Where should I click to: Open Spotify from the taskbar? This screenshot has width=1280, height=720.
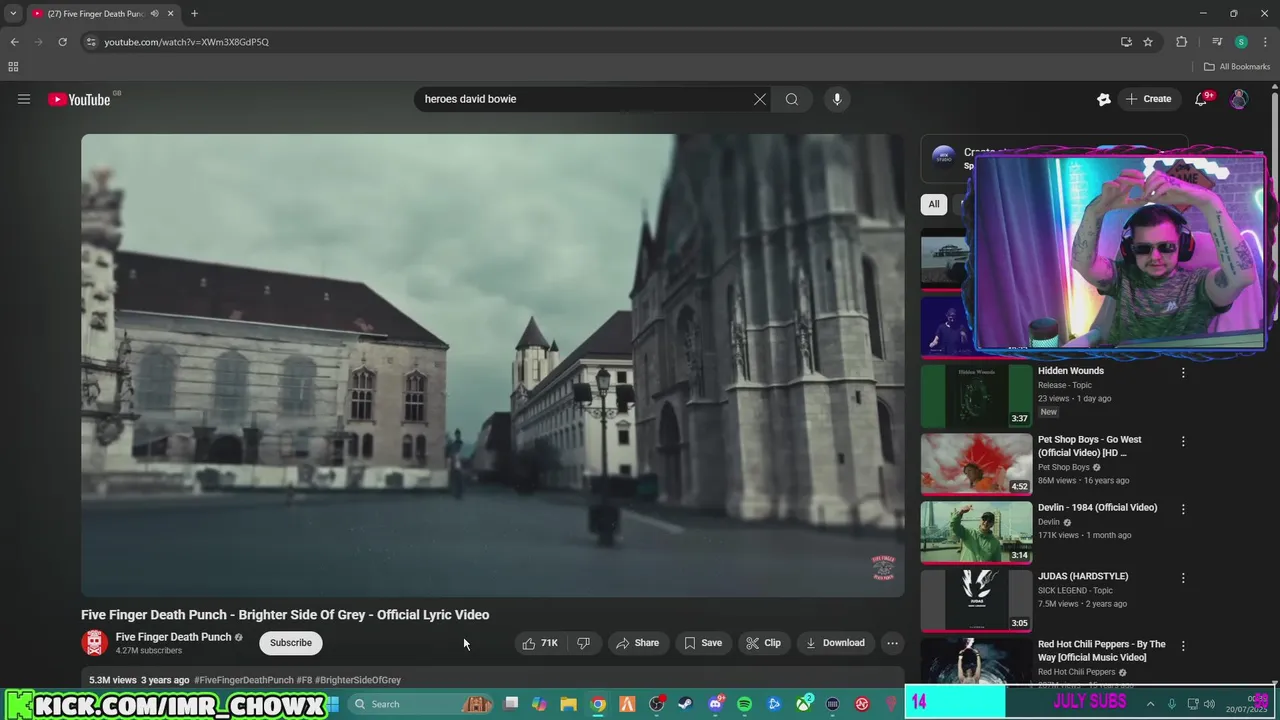pyautogui.click(x=744, y=704)
